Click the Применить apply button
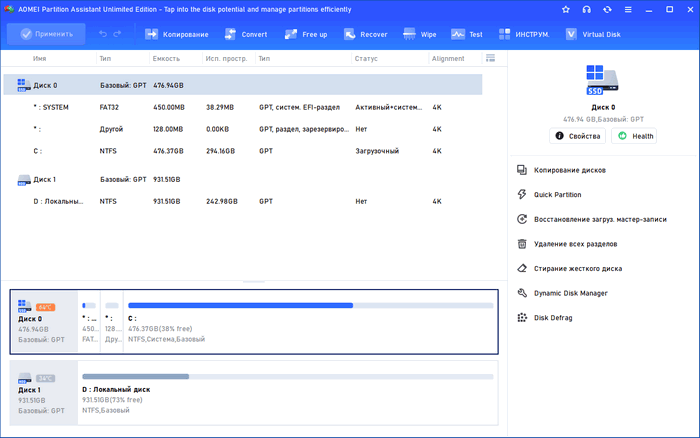The width and height of the screenshot is (700, 438). [45, 34]
